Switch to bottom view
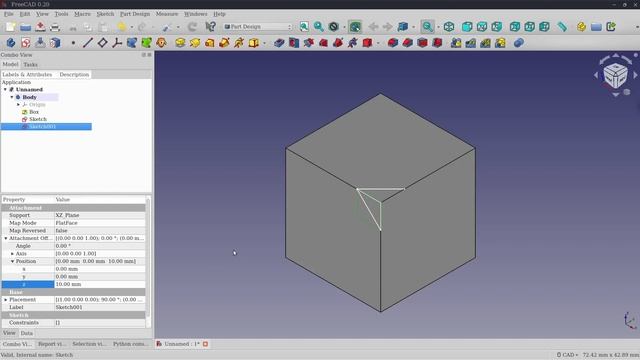 coord(529,27)
